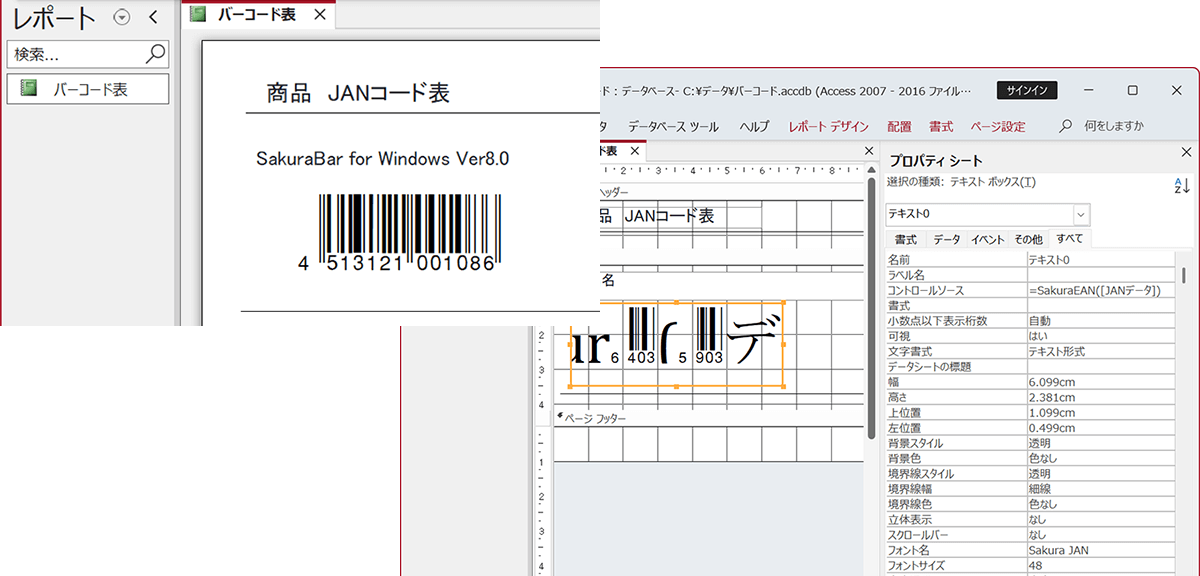The image size is (1200, 576).
Task: Open the レポート pane filter dropdown arrow
Action: (120, 17)
